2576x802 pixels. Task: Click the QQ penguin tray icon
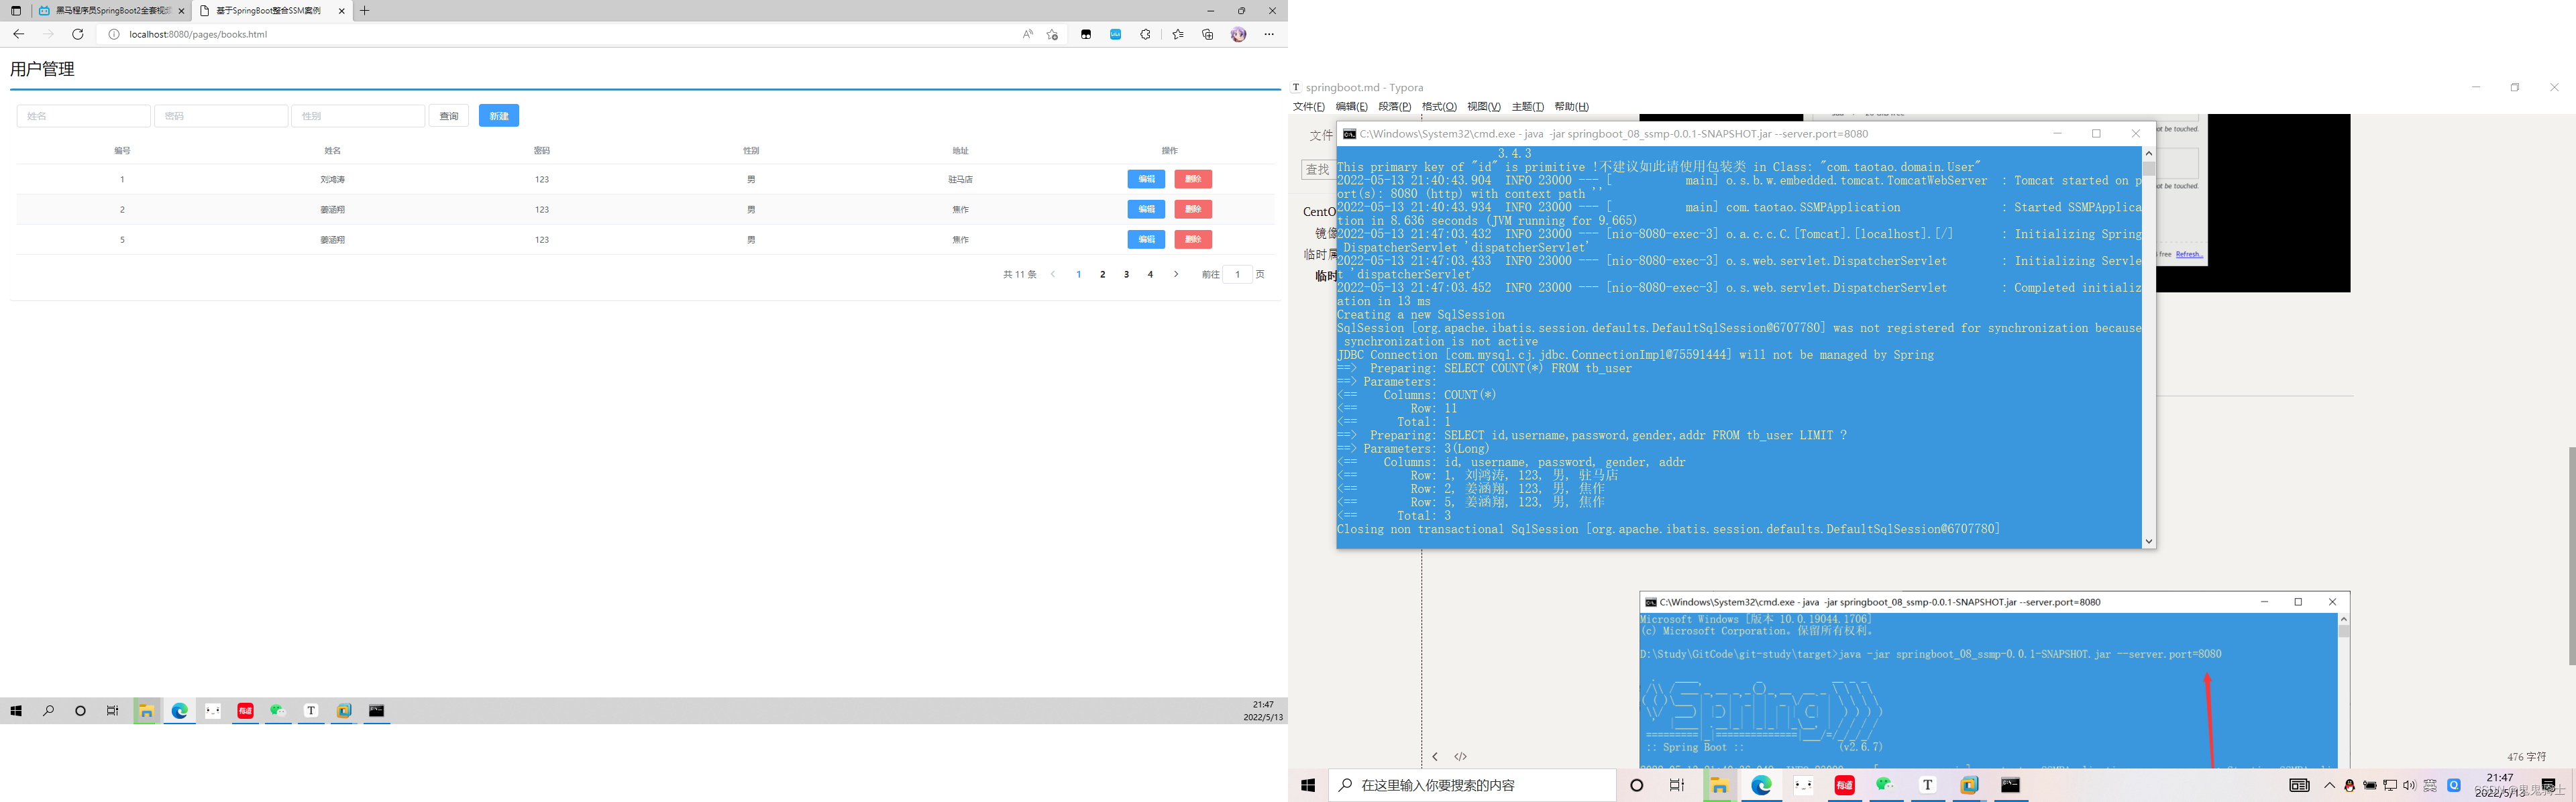point(2350,786)
